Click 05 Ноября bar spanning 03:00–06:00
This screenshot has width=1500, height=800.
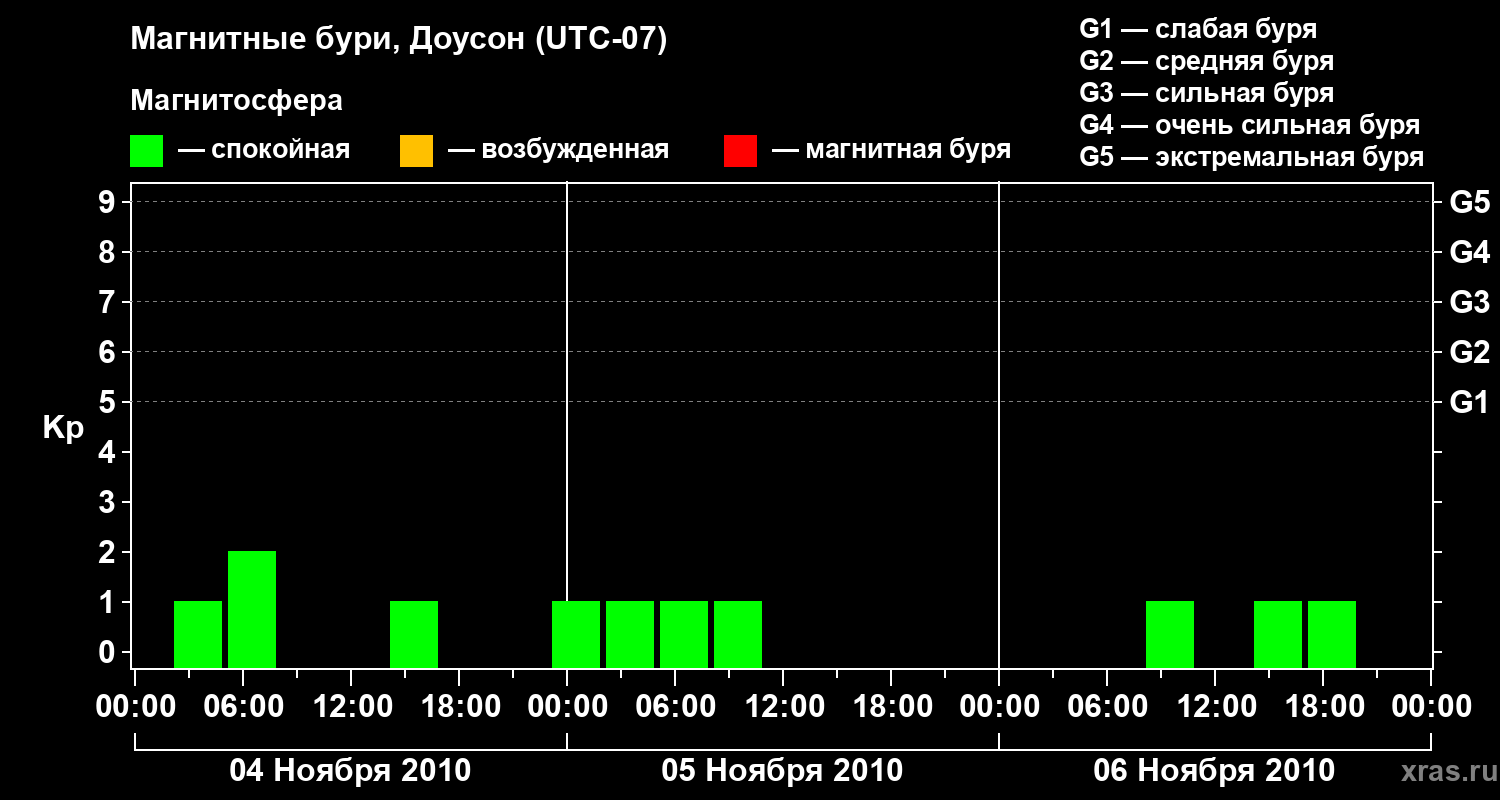pos(630,634)
